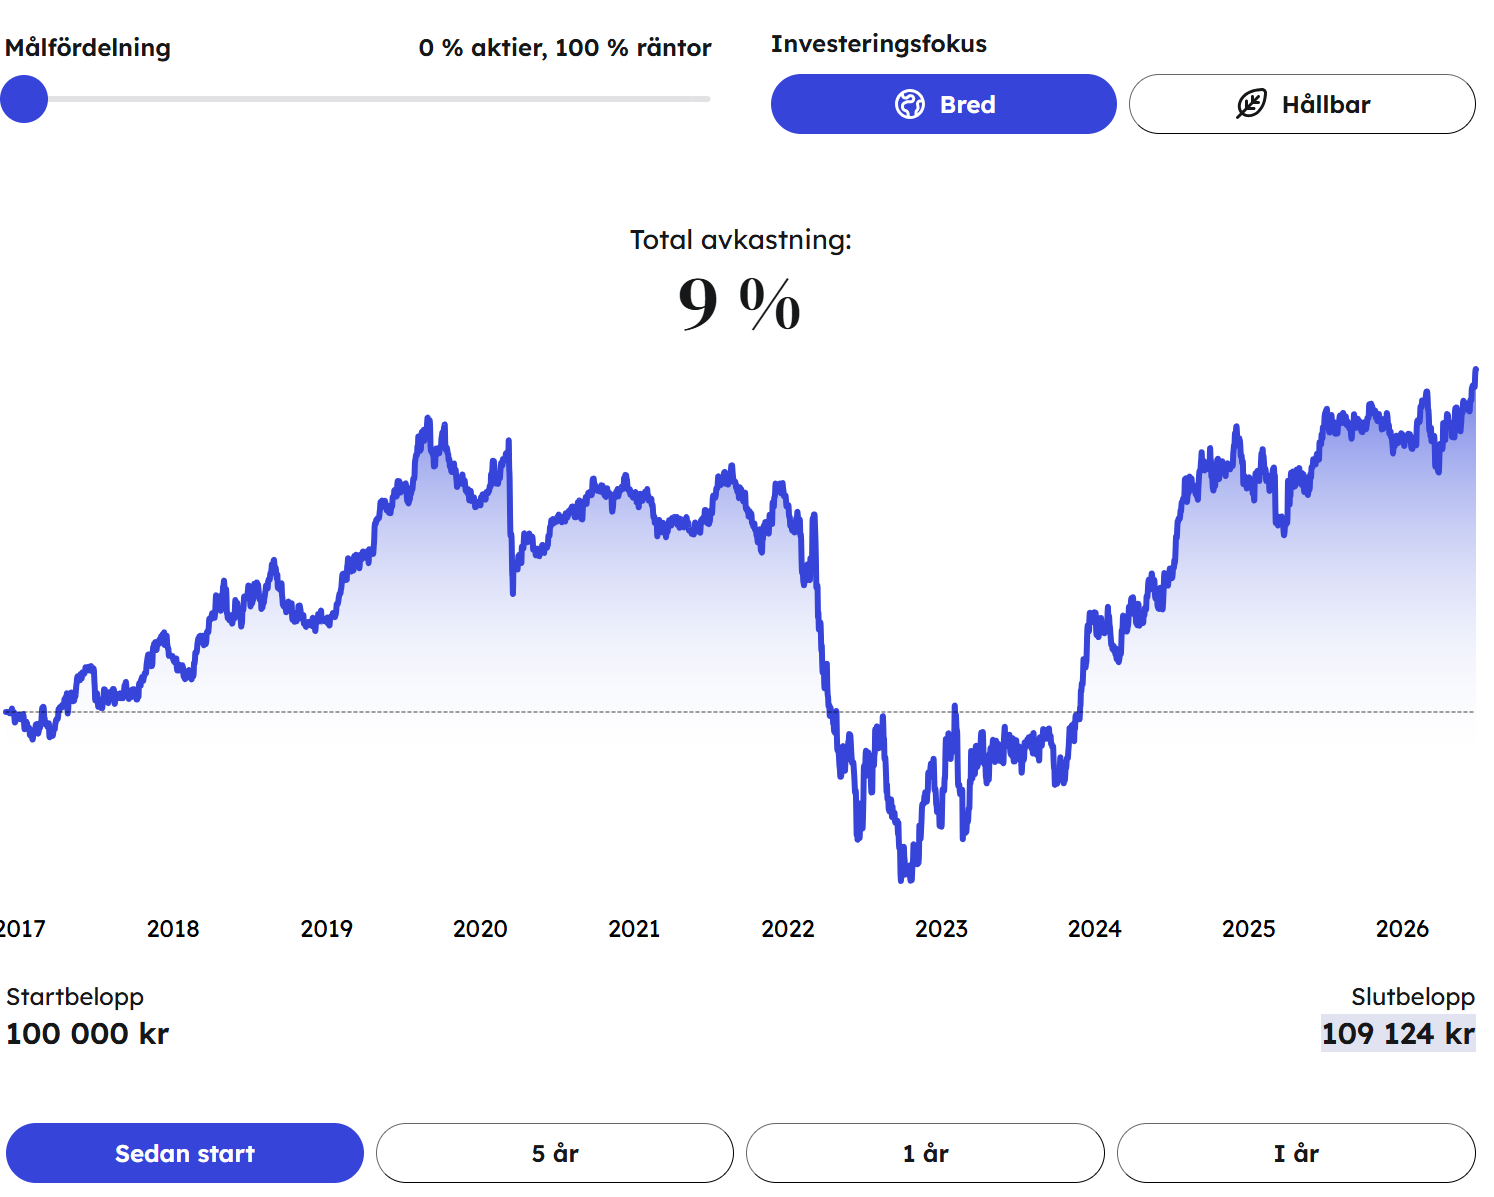Click the 2020 label on the chart axis
The image size is (1494, 1197).
pos(480,929)
